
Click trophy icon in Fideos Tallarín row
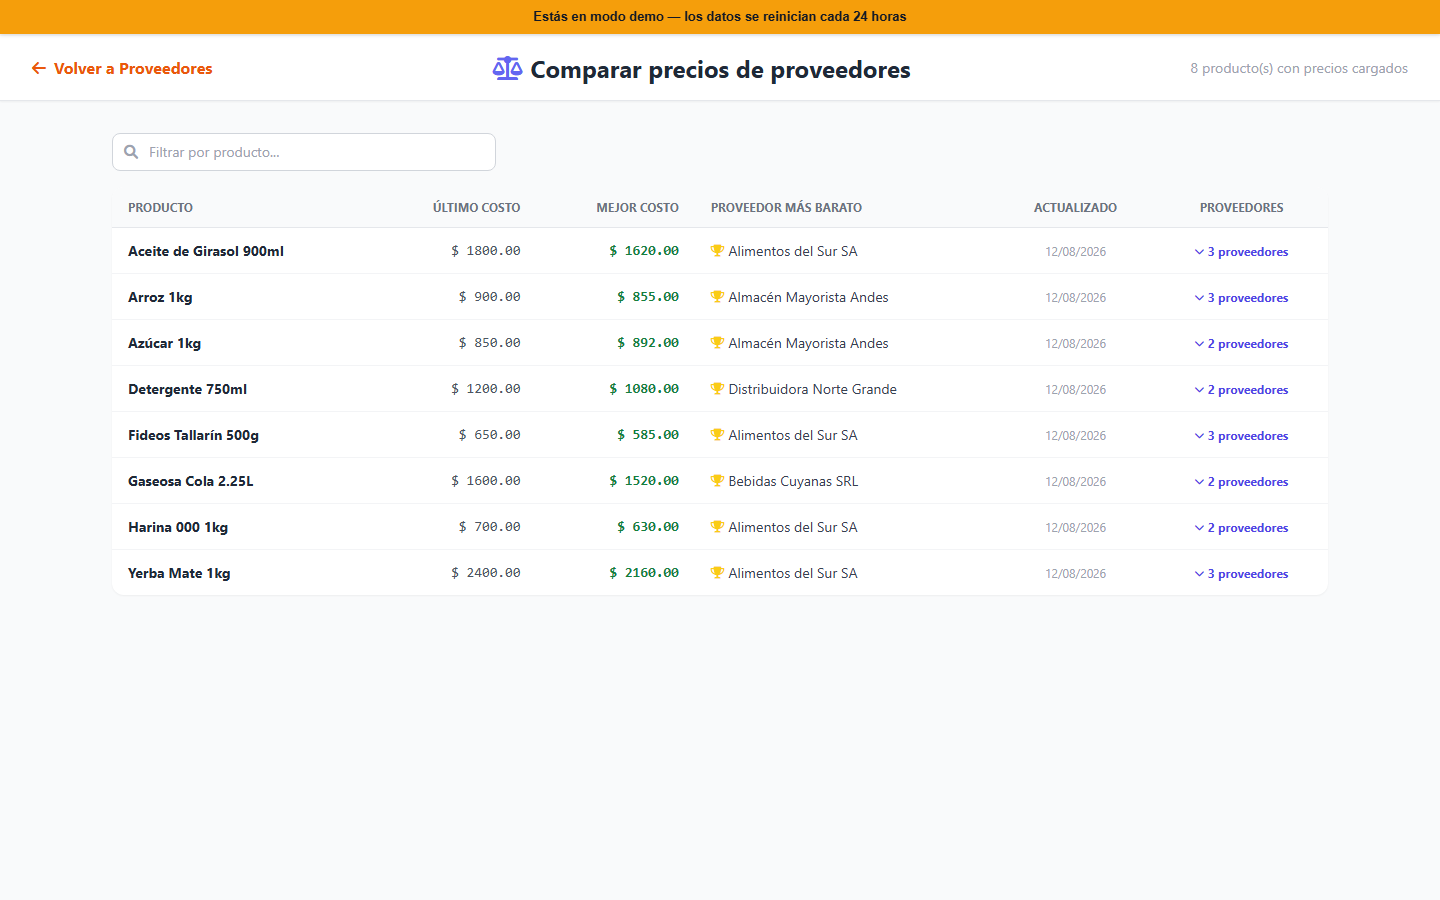(717, 435)
